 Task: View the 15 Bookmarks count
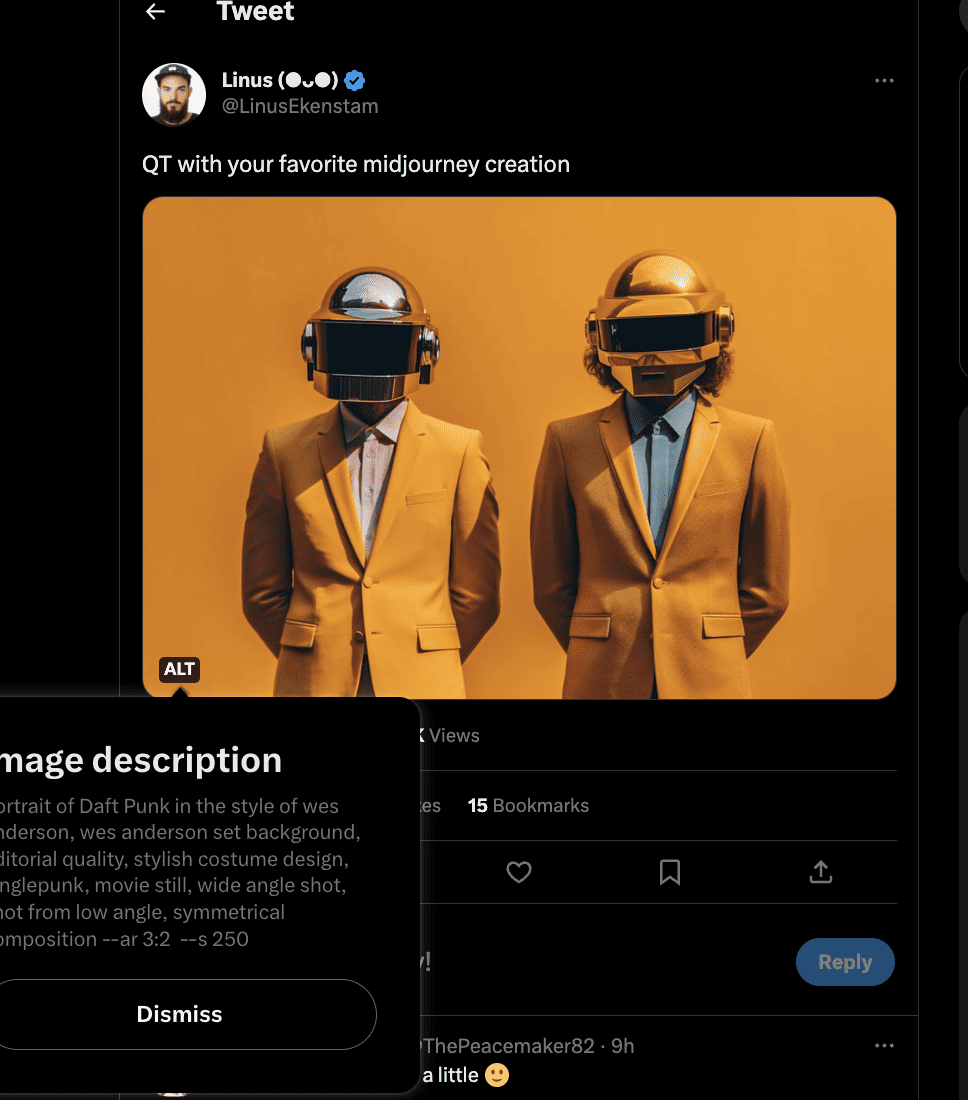[528, 805]
